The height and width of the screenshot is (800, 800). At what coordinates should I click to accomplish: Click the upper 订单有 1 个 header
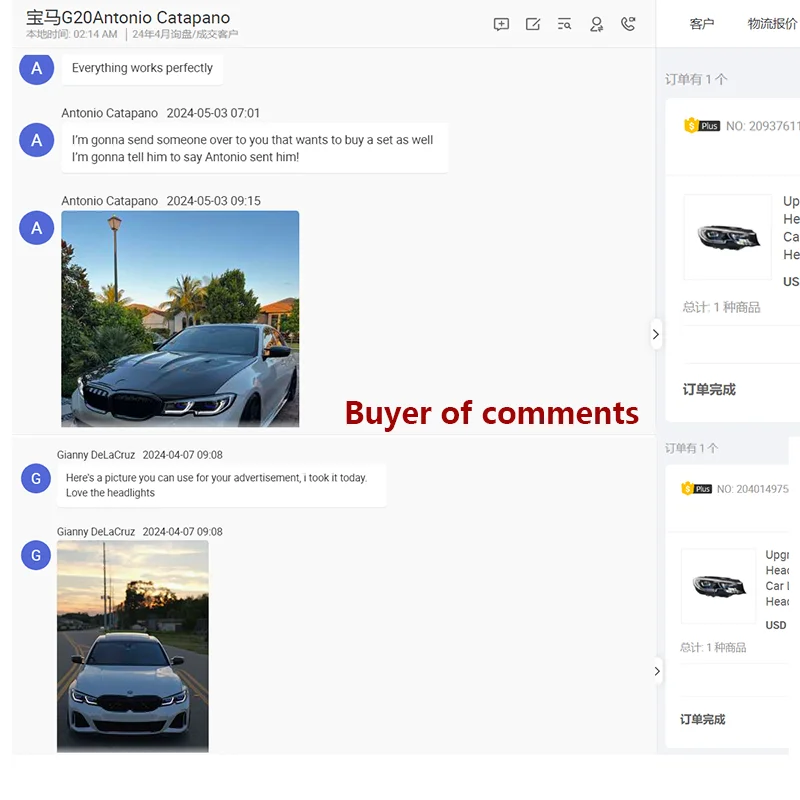[696, 79]
